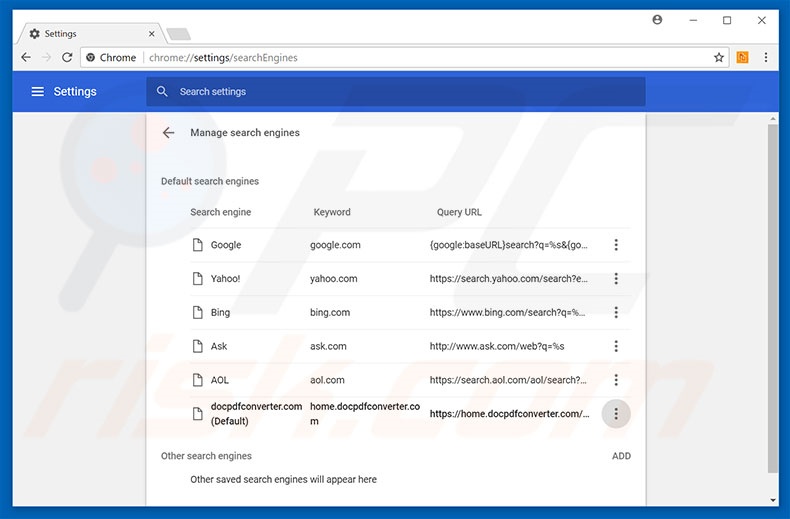Click the Yahoo! engine name
This screenshot has width=790, height=519.
coord(225,279)
